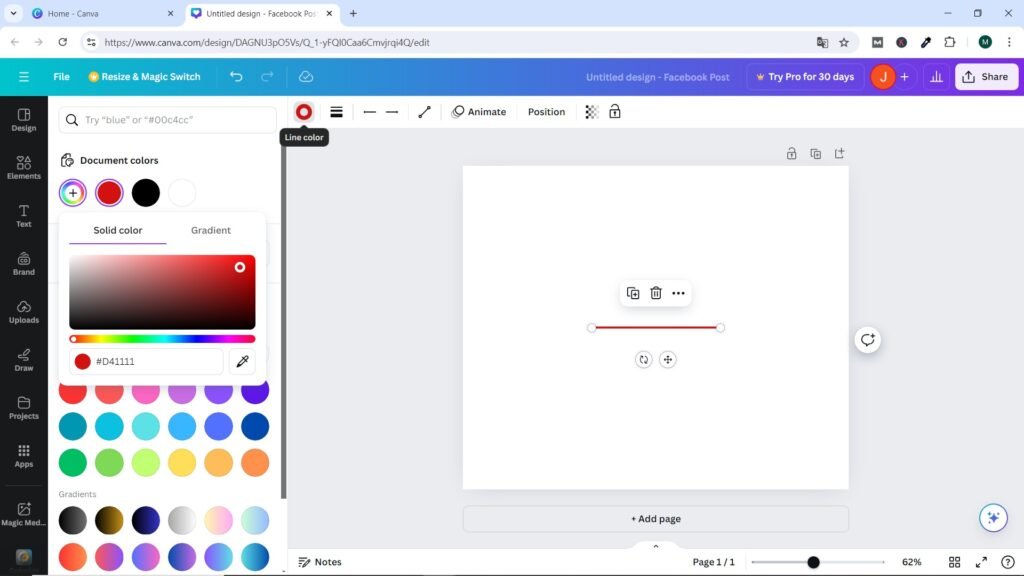The image size is (1024, 576).
Task: Toggle the page lock above the canvas
Action: pyautogui.click(x=791, y=153)
